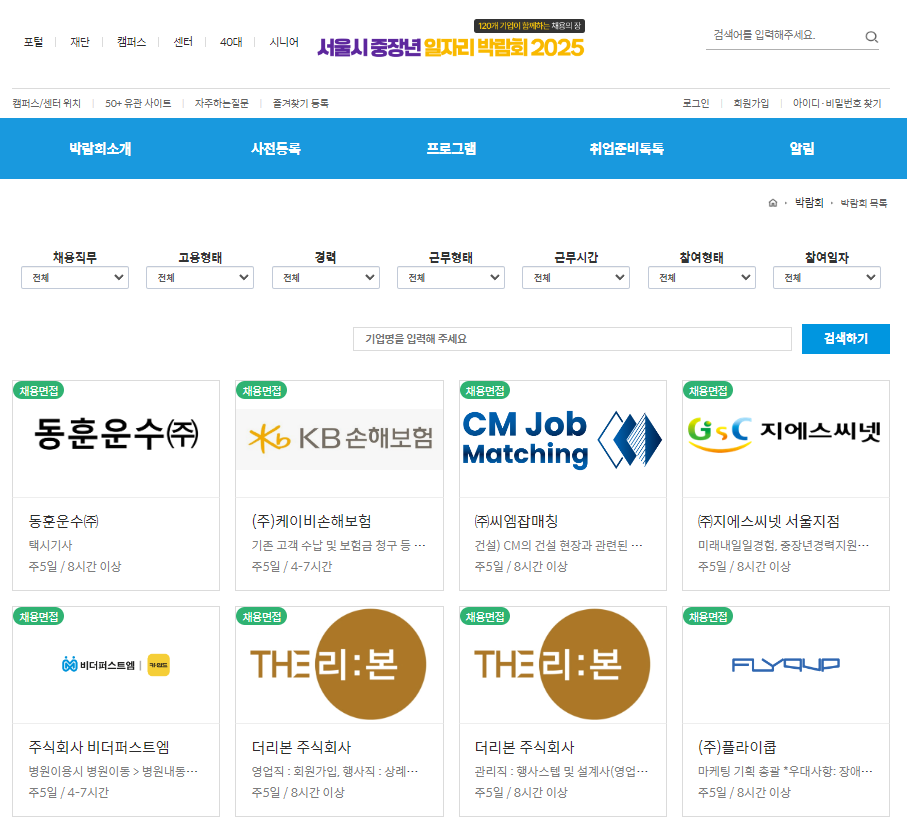Expand the 참여형태 dropdown
The height and width of the screenshot is (822, 907).
click(x=702, y=278)
